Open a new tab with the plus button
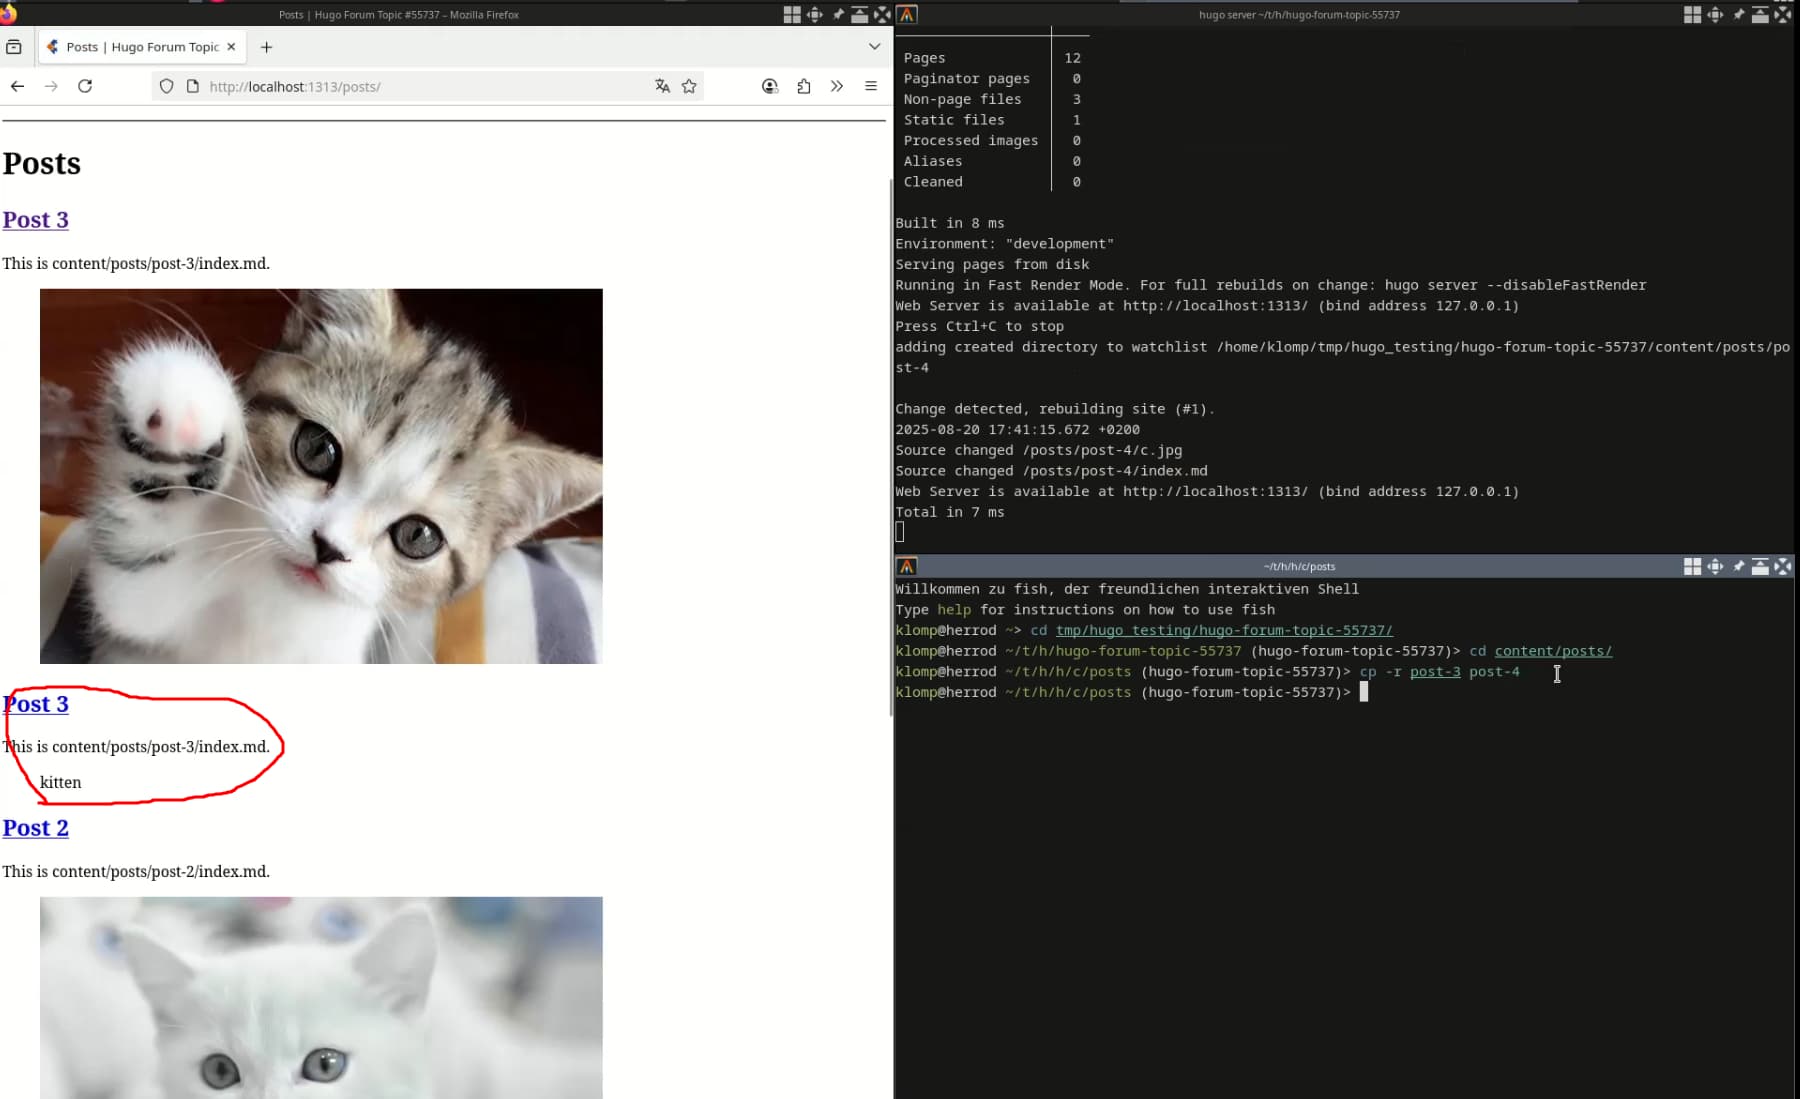 coord(266,47)
